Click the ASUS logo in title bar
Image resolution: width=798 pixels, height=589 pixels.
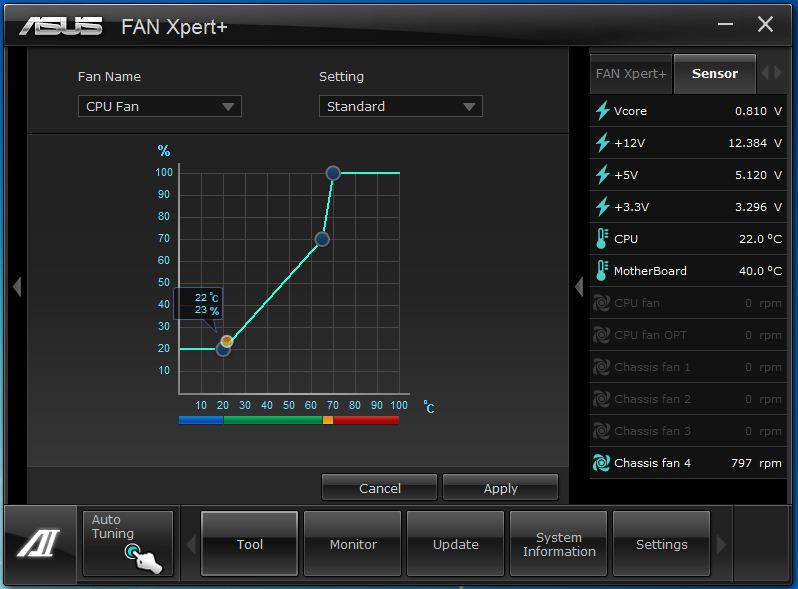61,26
